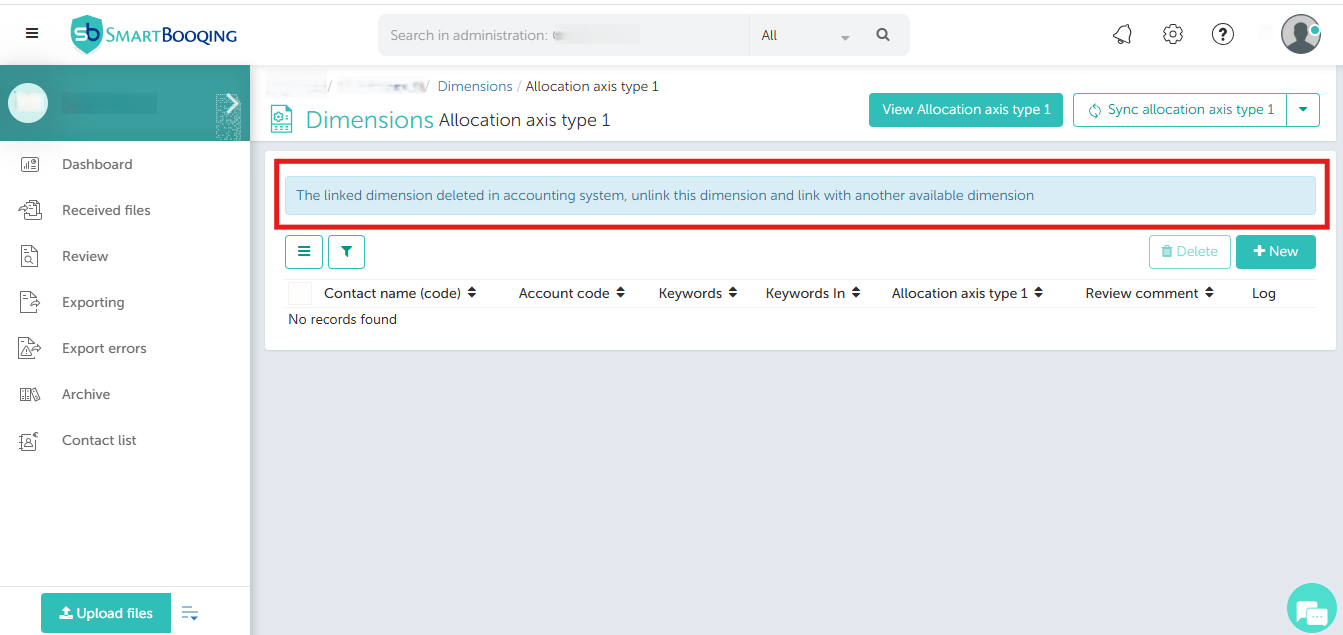Open the live chat bubble icon
Image resolution: width=1343 pixels, height=635 pixels.
[1310, 610]
